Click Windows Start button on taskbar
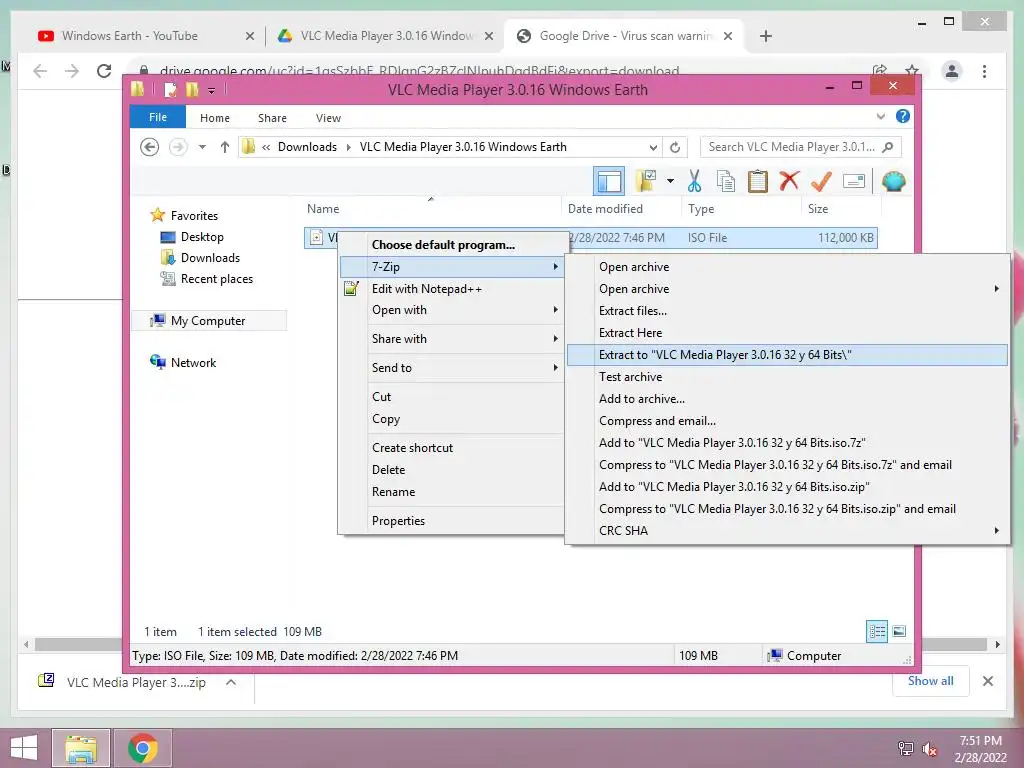The height and width of the screenshot is (768, 1024). click(24, 748)
